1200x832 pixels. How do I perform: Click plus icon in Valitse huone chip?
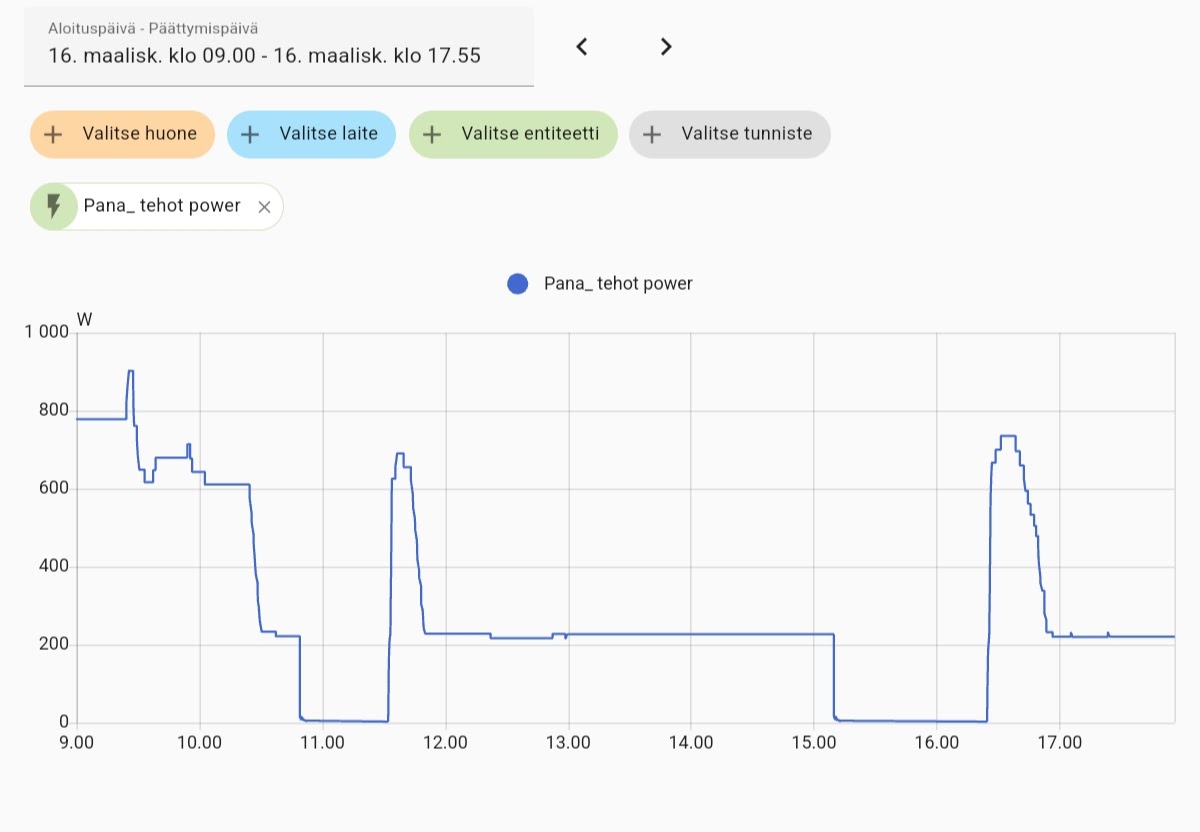54,134
